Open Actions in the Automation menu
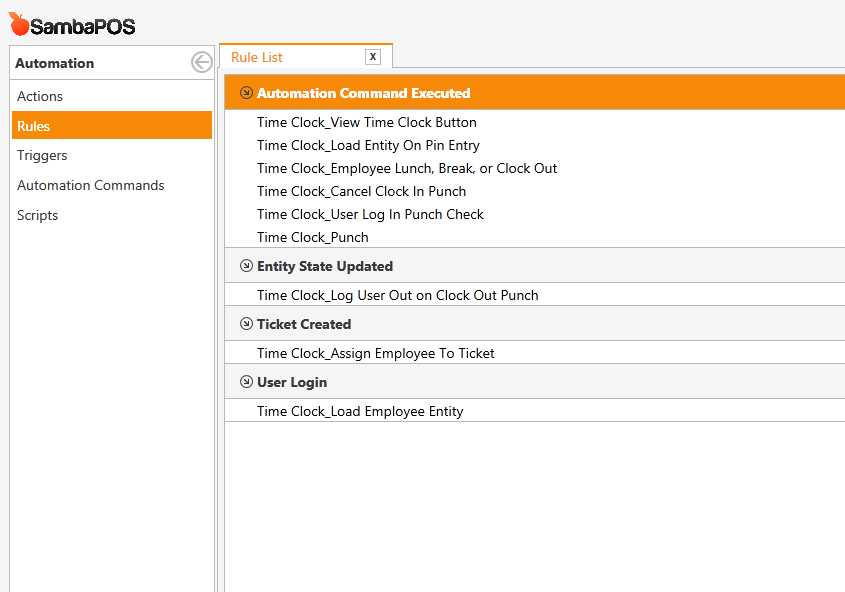845x592 pixels. click(40, 96)
